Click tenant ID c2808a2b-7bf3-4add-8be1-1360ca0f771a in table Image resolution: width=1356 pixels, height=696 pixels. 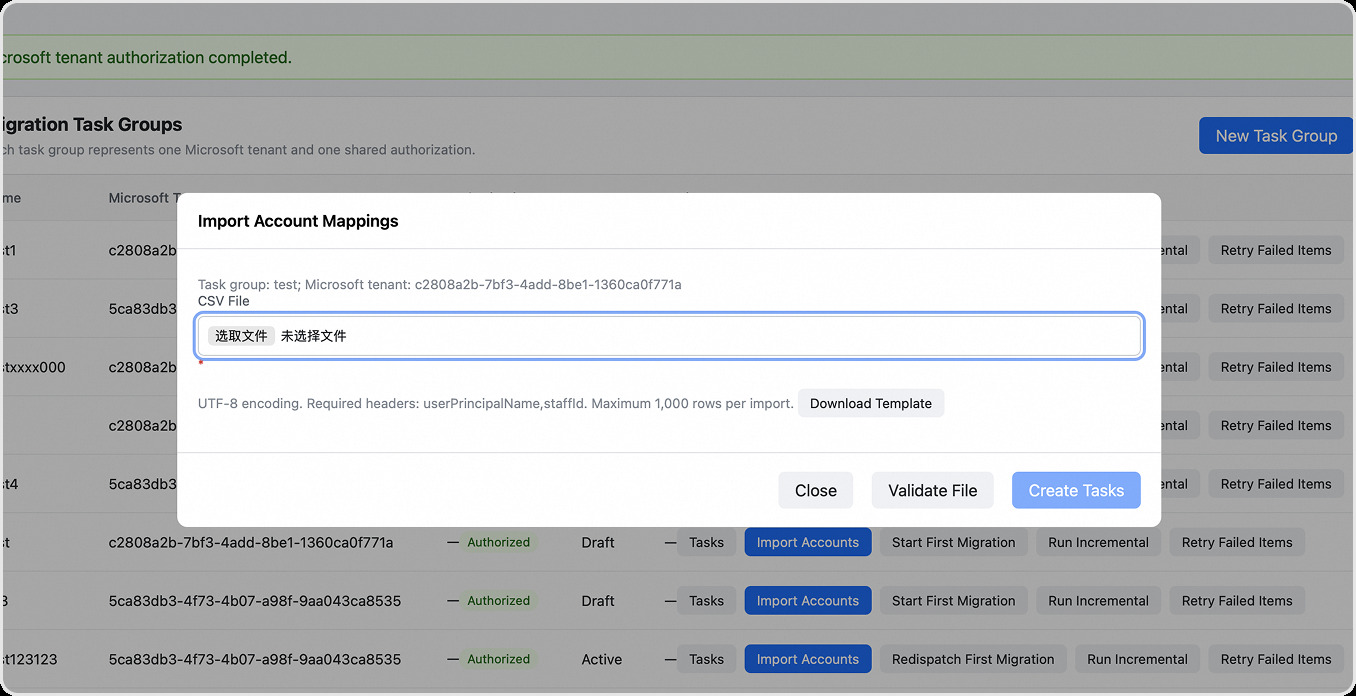pos(251,542)
